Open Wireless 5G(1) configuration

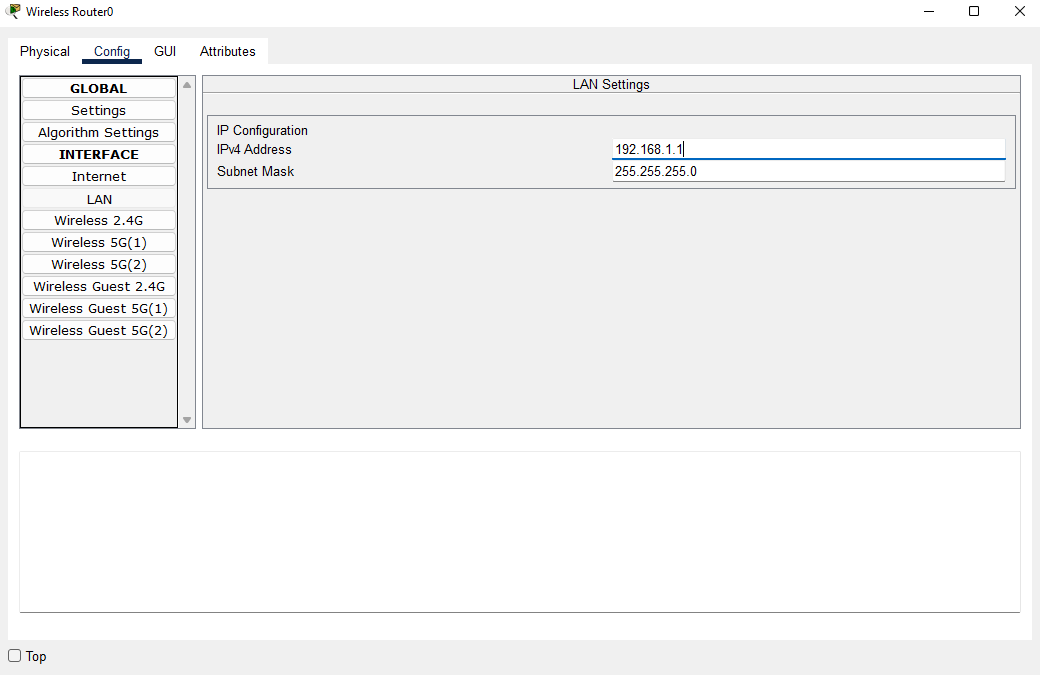click(98, 242)
